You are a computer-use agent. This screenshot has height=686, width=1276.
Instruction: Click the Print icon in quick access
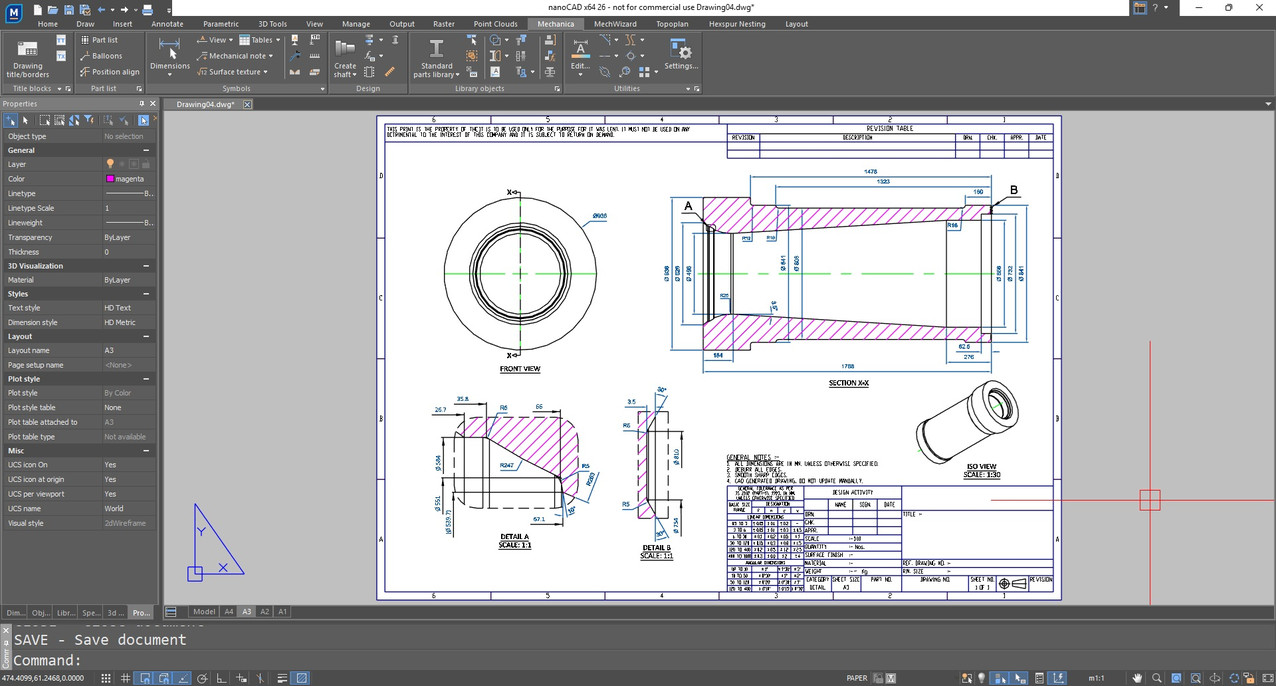pyautogui.click(x=148, y=8)
